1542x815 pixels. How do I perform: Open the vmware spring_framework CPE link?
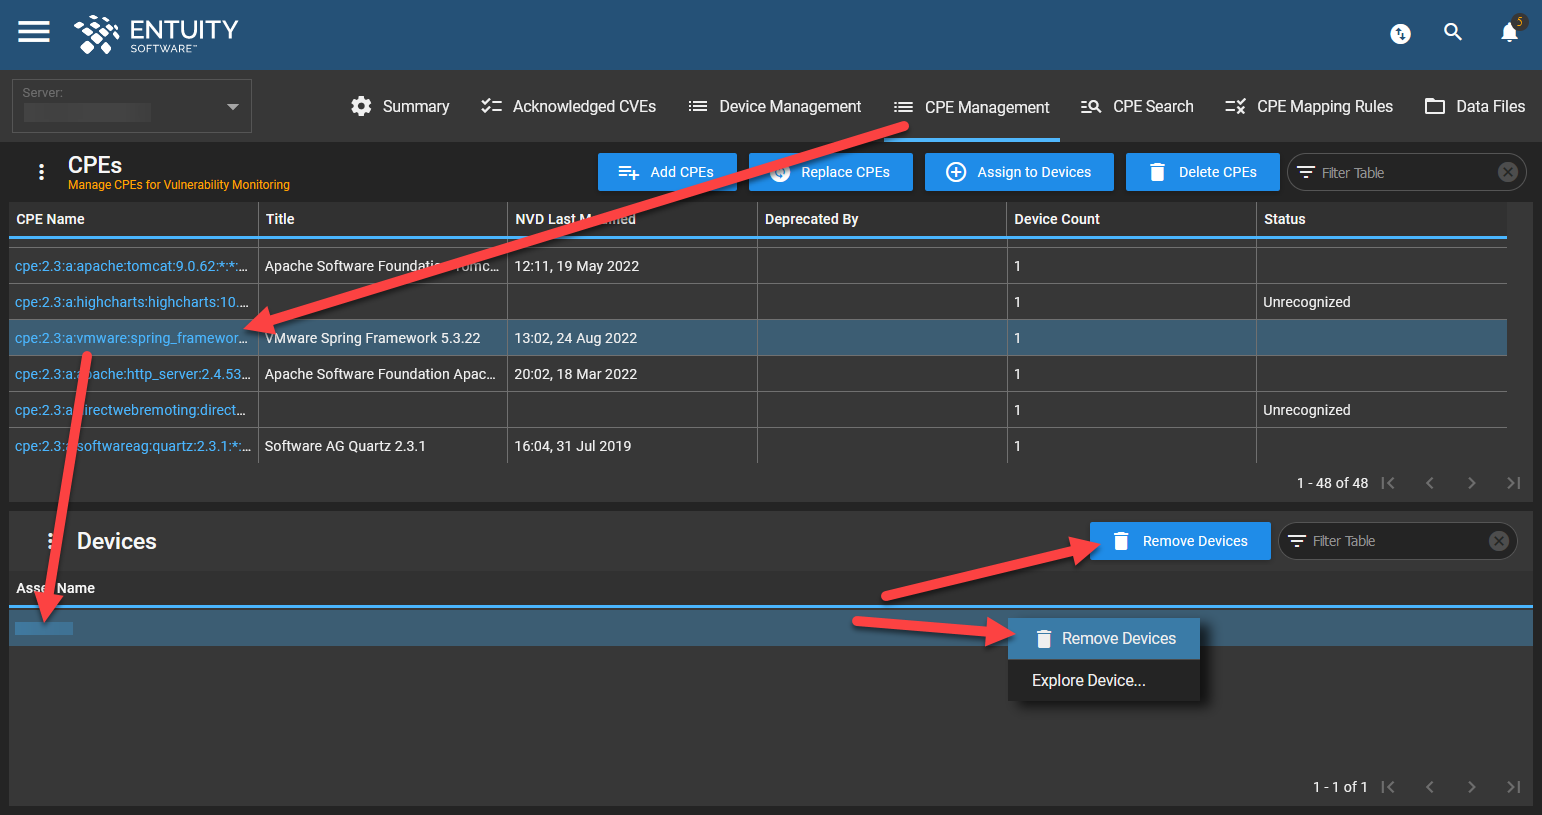(x=131, y=338)
